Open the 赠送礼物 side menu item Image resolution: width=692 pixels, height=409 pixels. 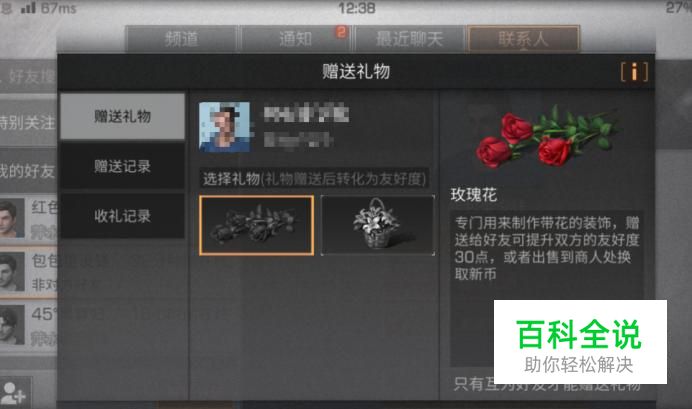point(122,116)
